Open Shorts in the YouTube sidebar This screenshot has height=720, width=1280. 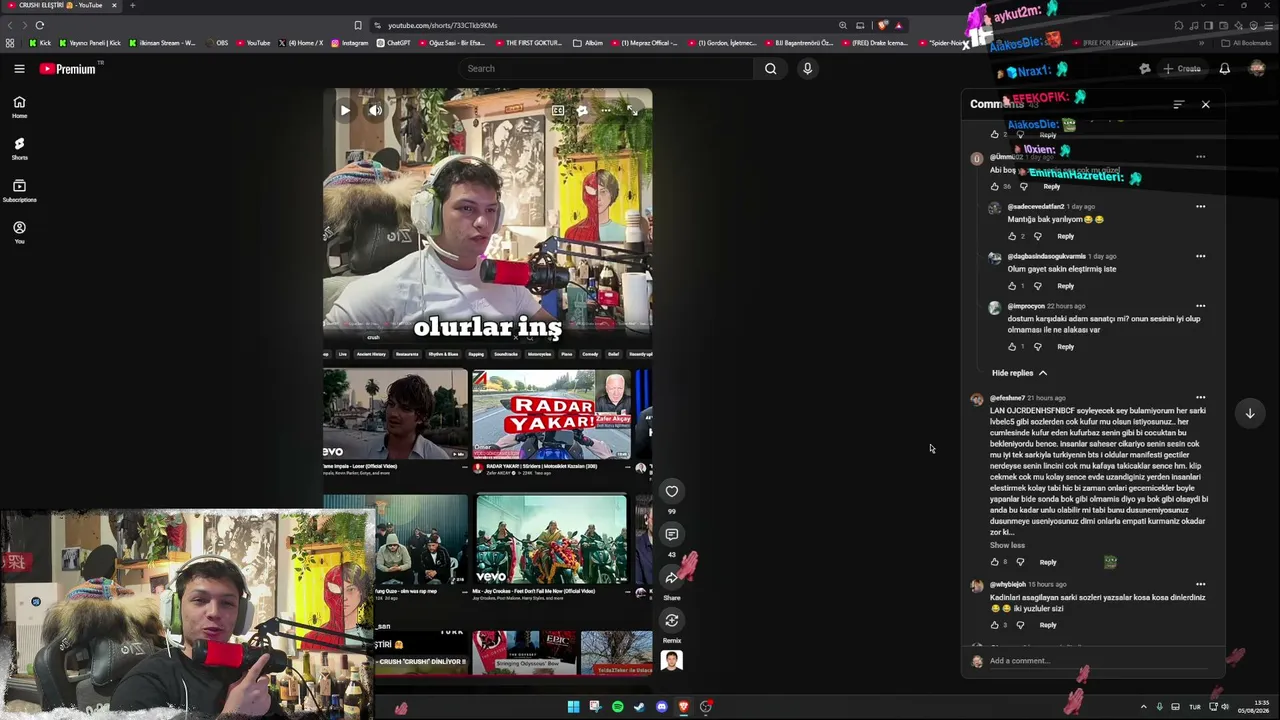pos(19,149)
